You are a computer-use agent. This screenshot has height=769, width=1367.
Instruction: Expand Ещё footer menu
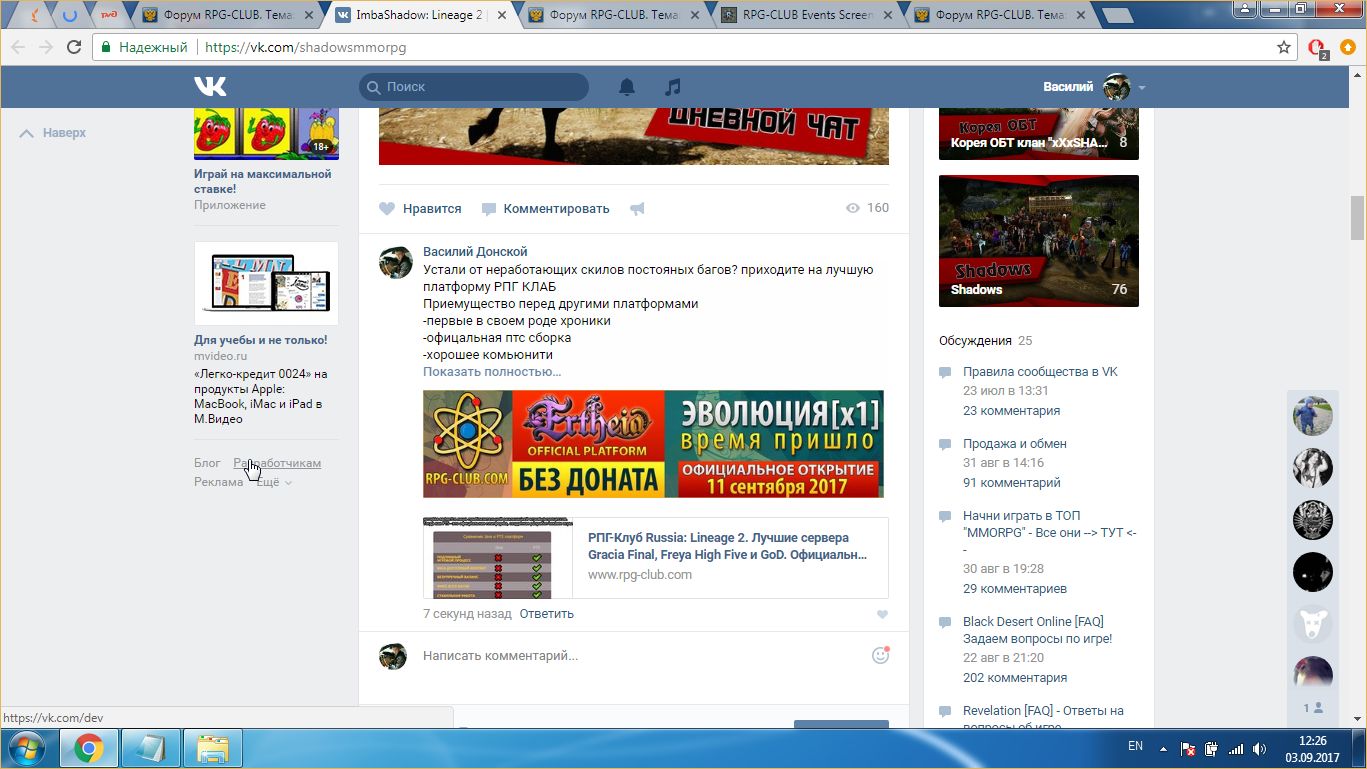(274, 482)
